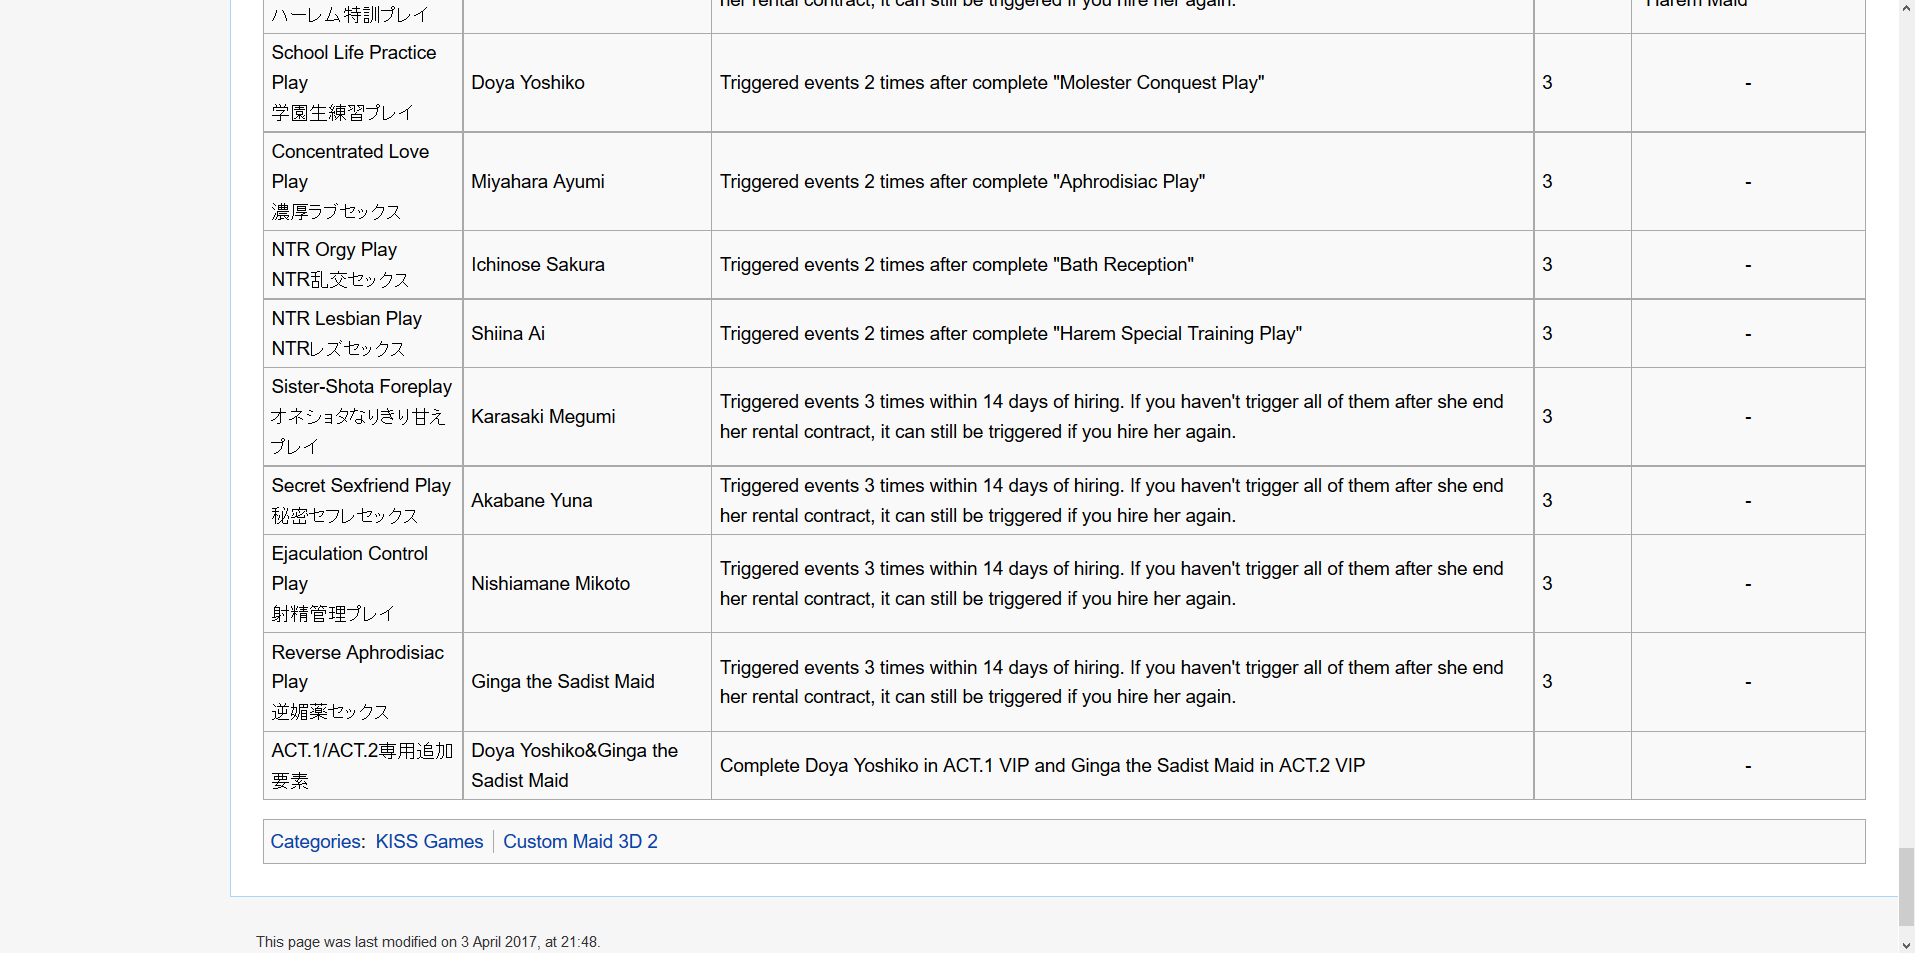Open the Custom Maid 3D 2 category link
Viewport: 1915px width, 953px height.
point(580,842)
